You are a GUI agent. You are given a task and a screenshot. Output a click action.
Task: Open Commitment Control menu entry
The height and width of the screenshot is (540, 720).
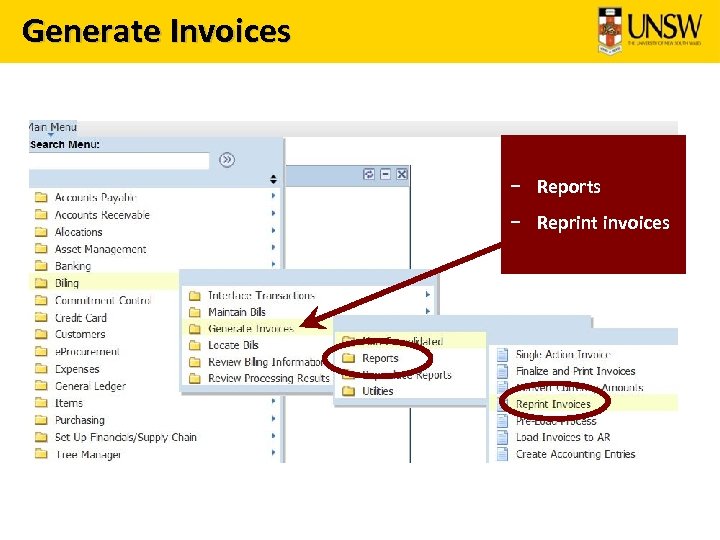coord(102,300)
